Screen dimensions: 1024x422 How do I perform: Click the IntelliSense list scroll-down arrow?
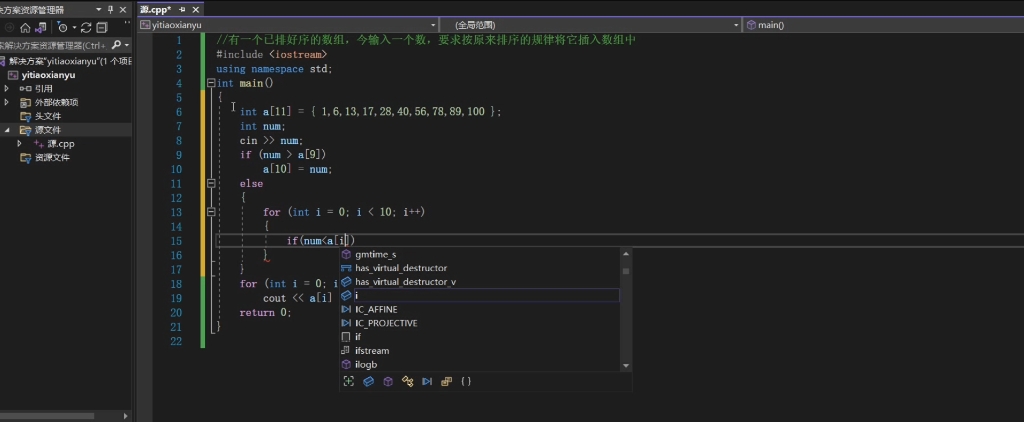point(626,366)
